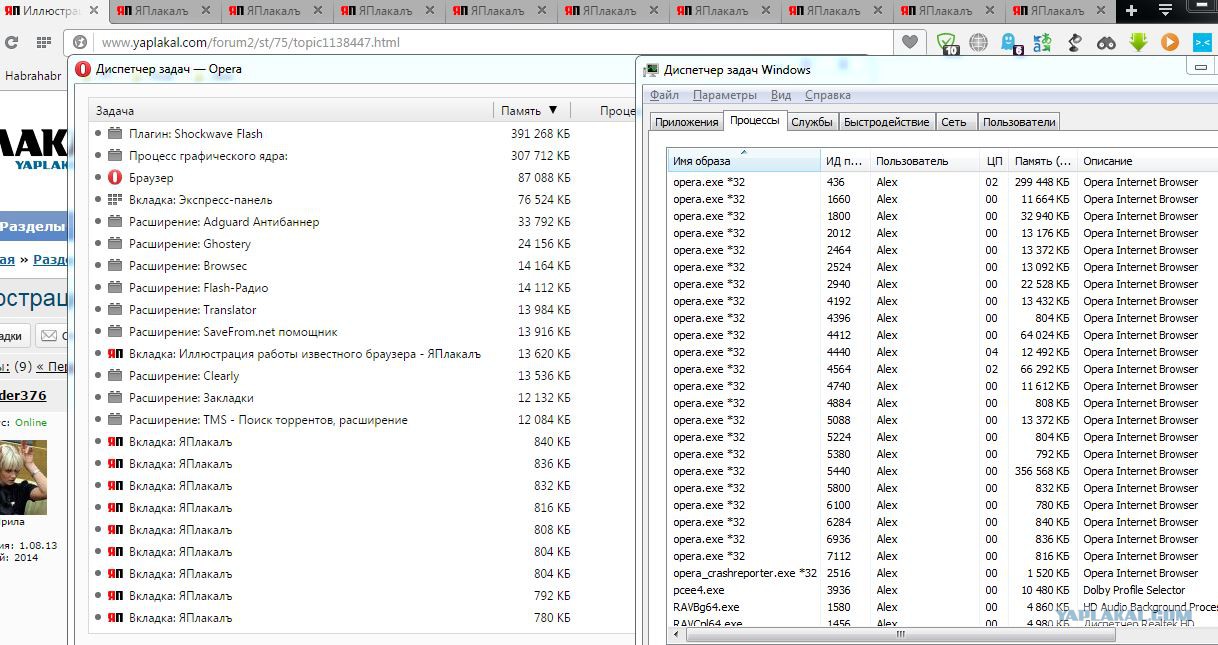Select the RAVBg64.exe process
Screen dimensions: 1218x645
click(x=943, y=607)
